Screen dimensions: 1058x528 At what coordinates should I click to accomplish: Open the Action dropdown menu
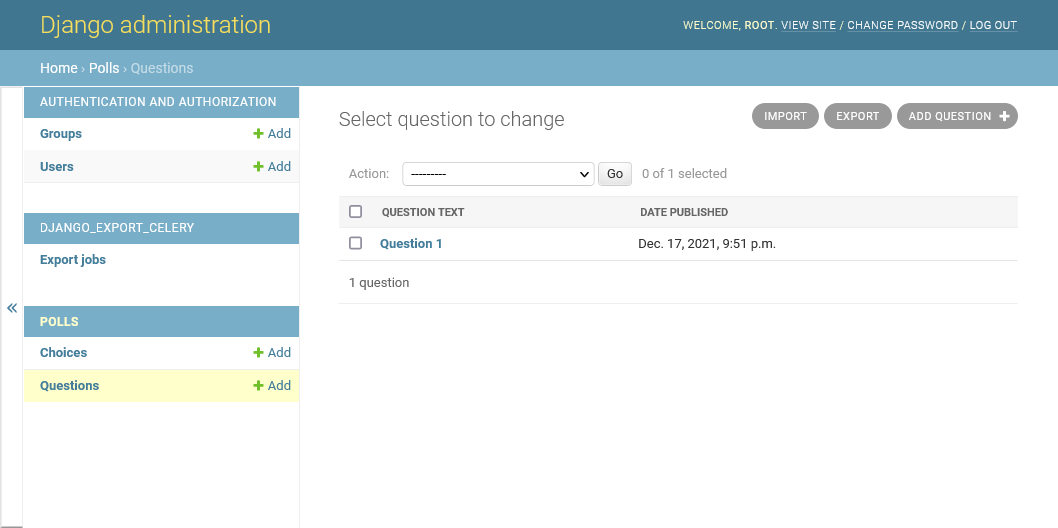(x=498, y=174)
